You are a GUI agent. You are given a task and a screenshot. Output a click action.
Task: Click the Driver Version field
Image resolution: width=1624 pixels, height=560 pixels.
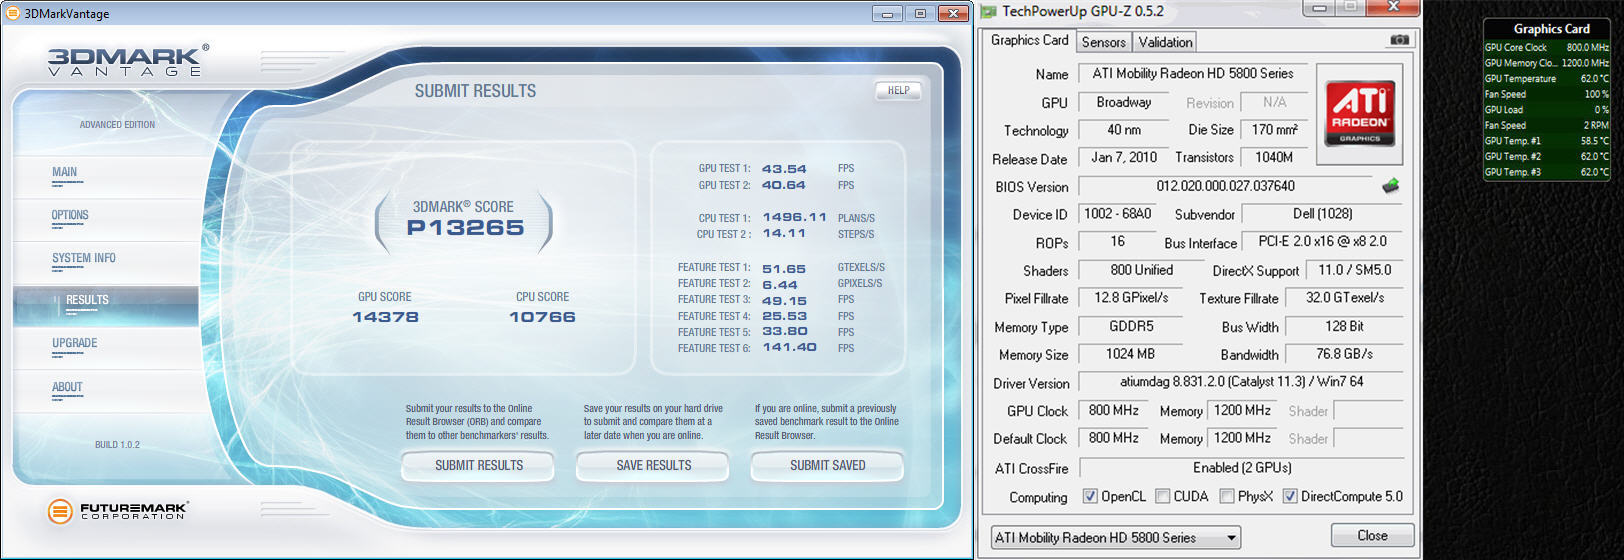[x=1241, y=382]
